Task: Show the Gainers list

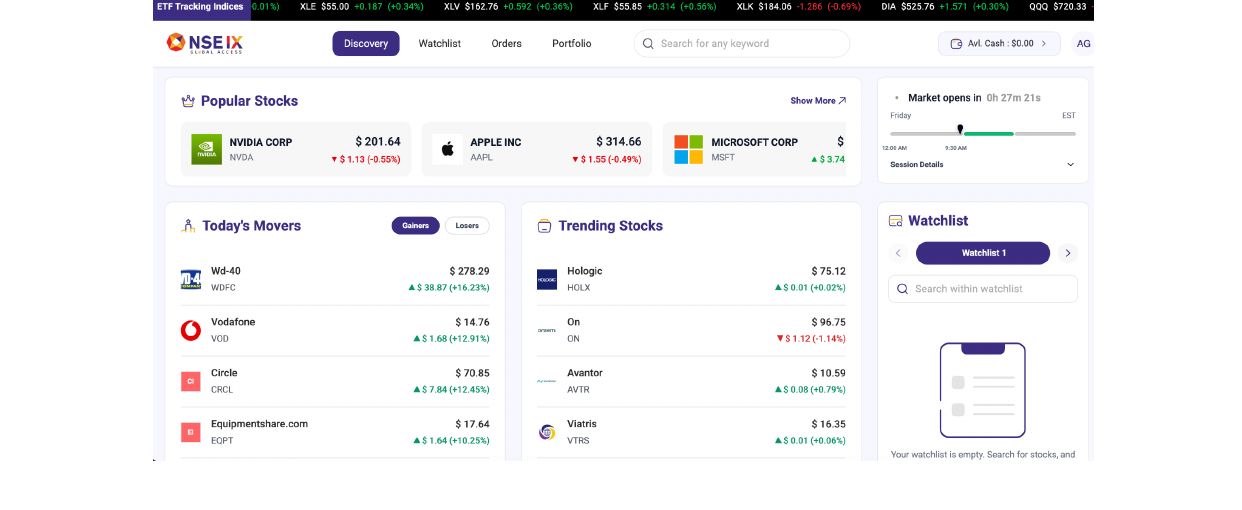Action: pos(415,226)
